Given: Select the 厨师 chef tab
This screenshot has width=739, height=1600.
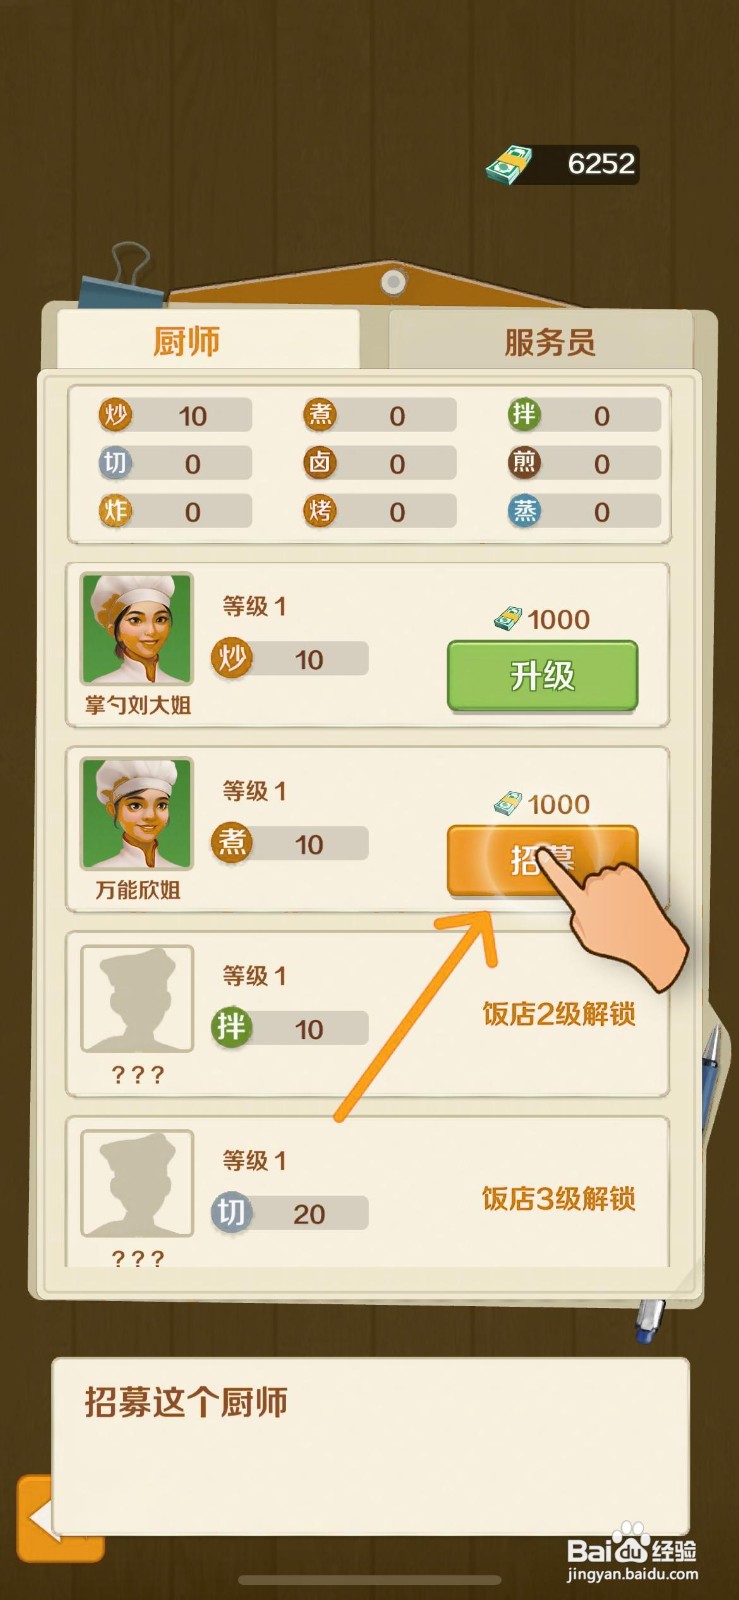Looking at the screenshot, I should pyautogui.click(x=207, y=340).
